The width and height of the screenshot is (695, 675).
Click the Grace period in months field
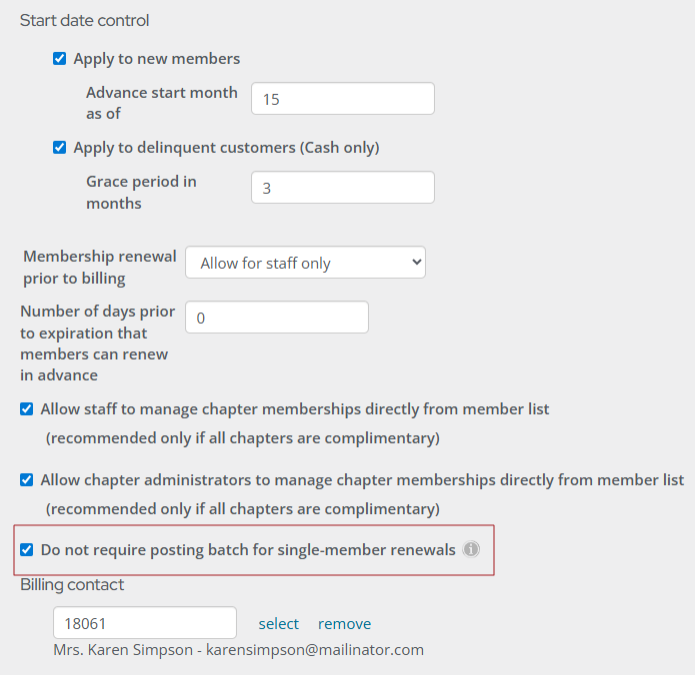pyautogui.click(x=342, y=188)
